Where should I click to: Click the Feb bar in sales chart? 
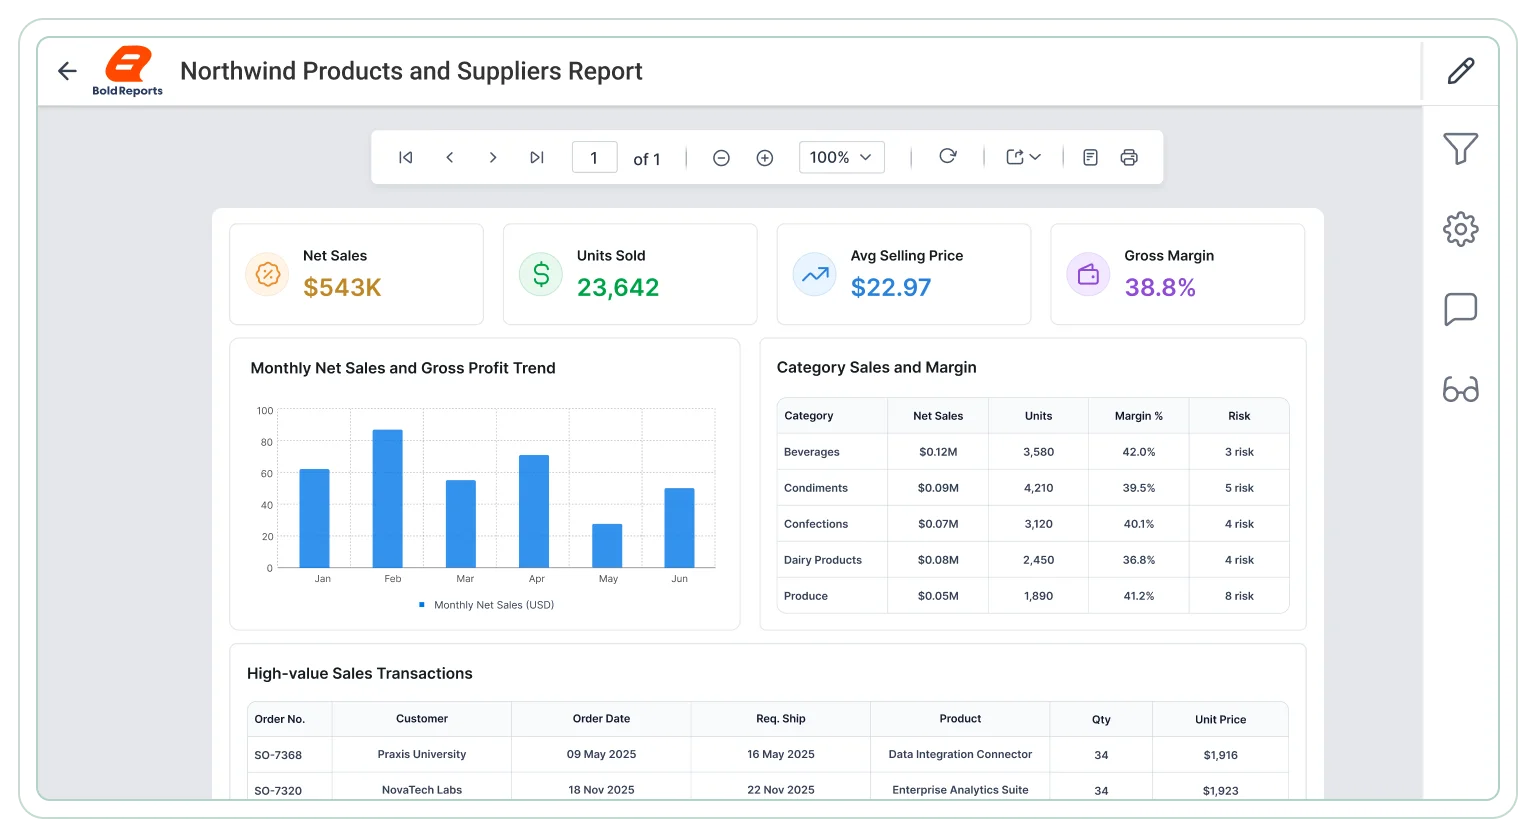(x=388, y=499)
